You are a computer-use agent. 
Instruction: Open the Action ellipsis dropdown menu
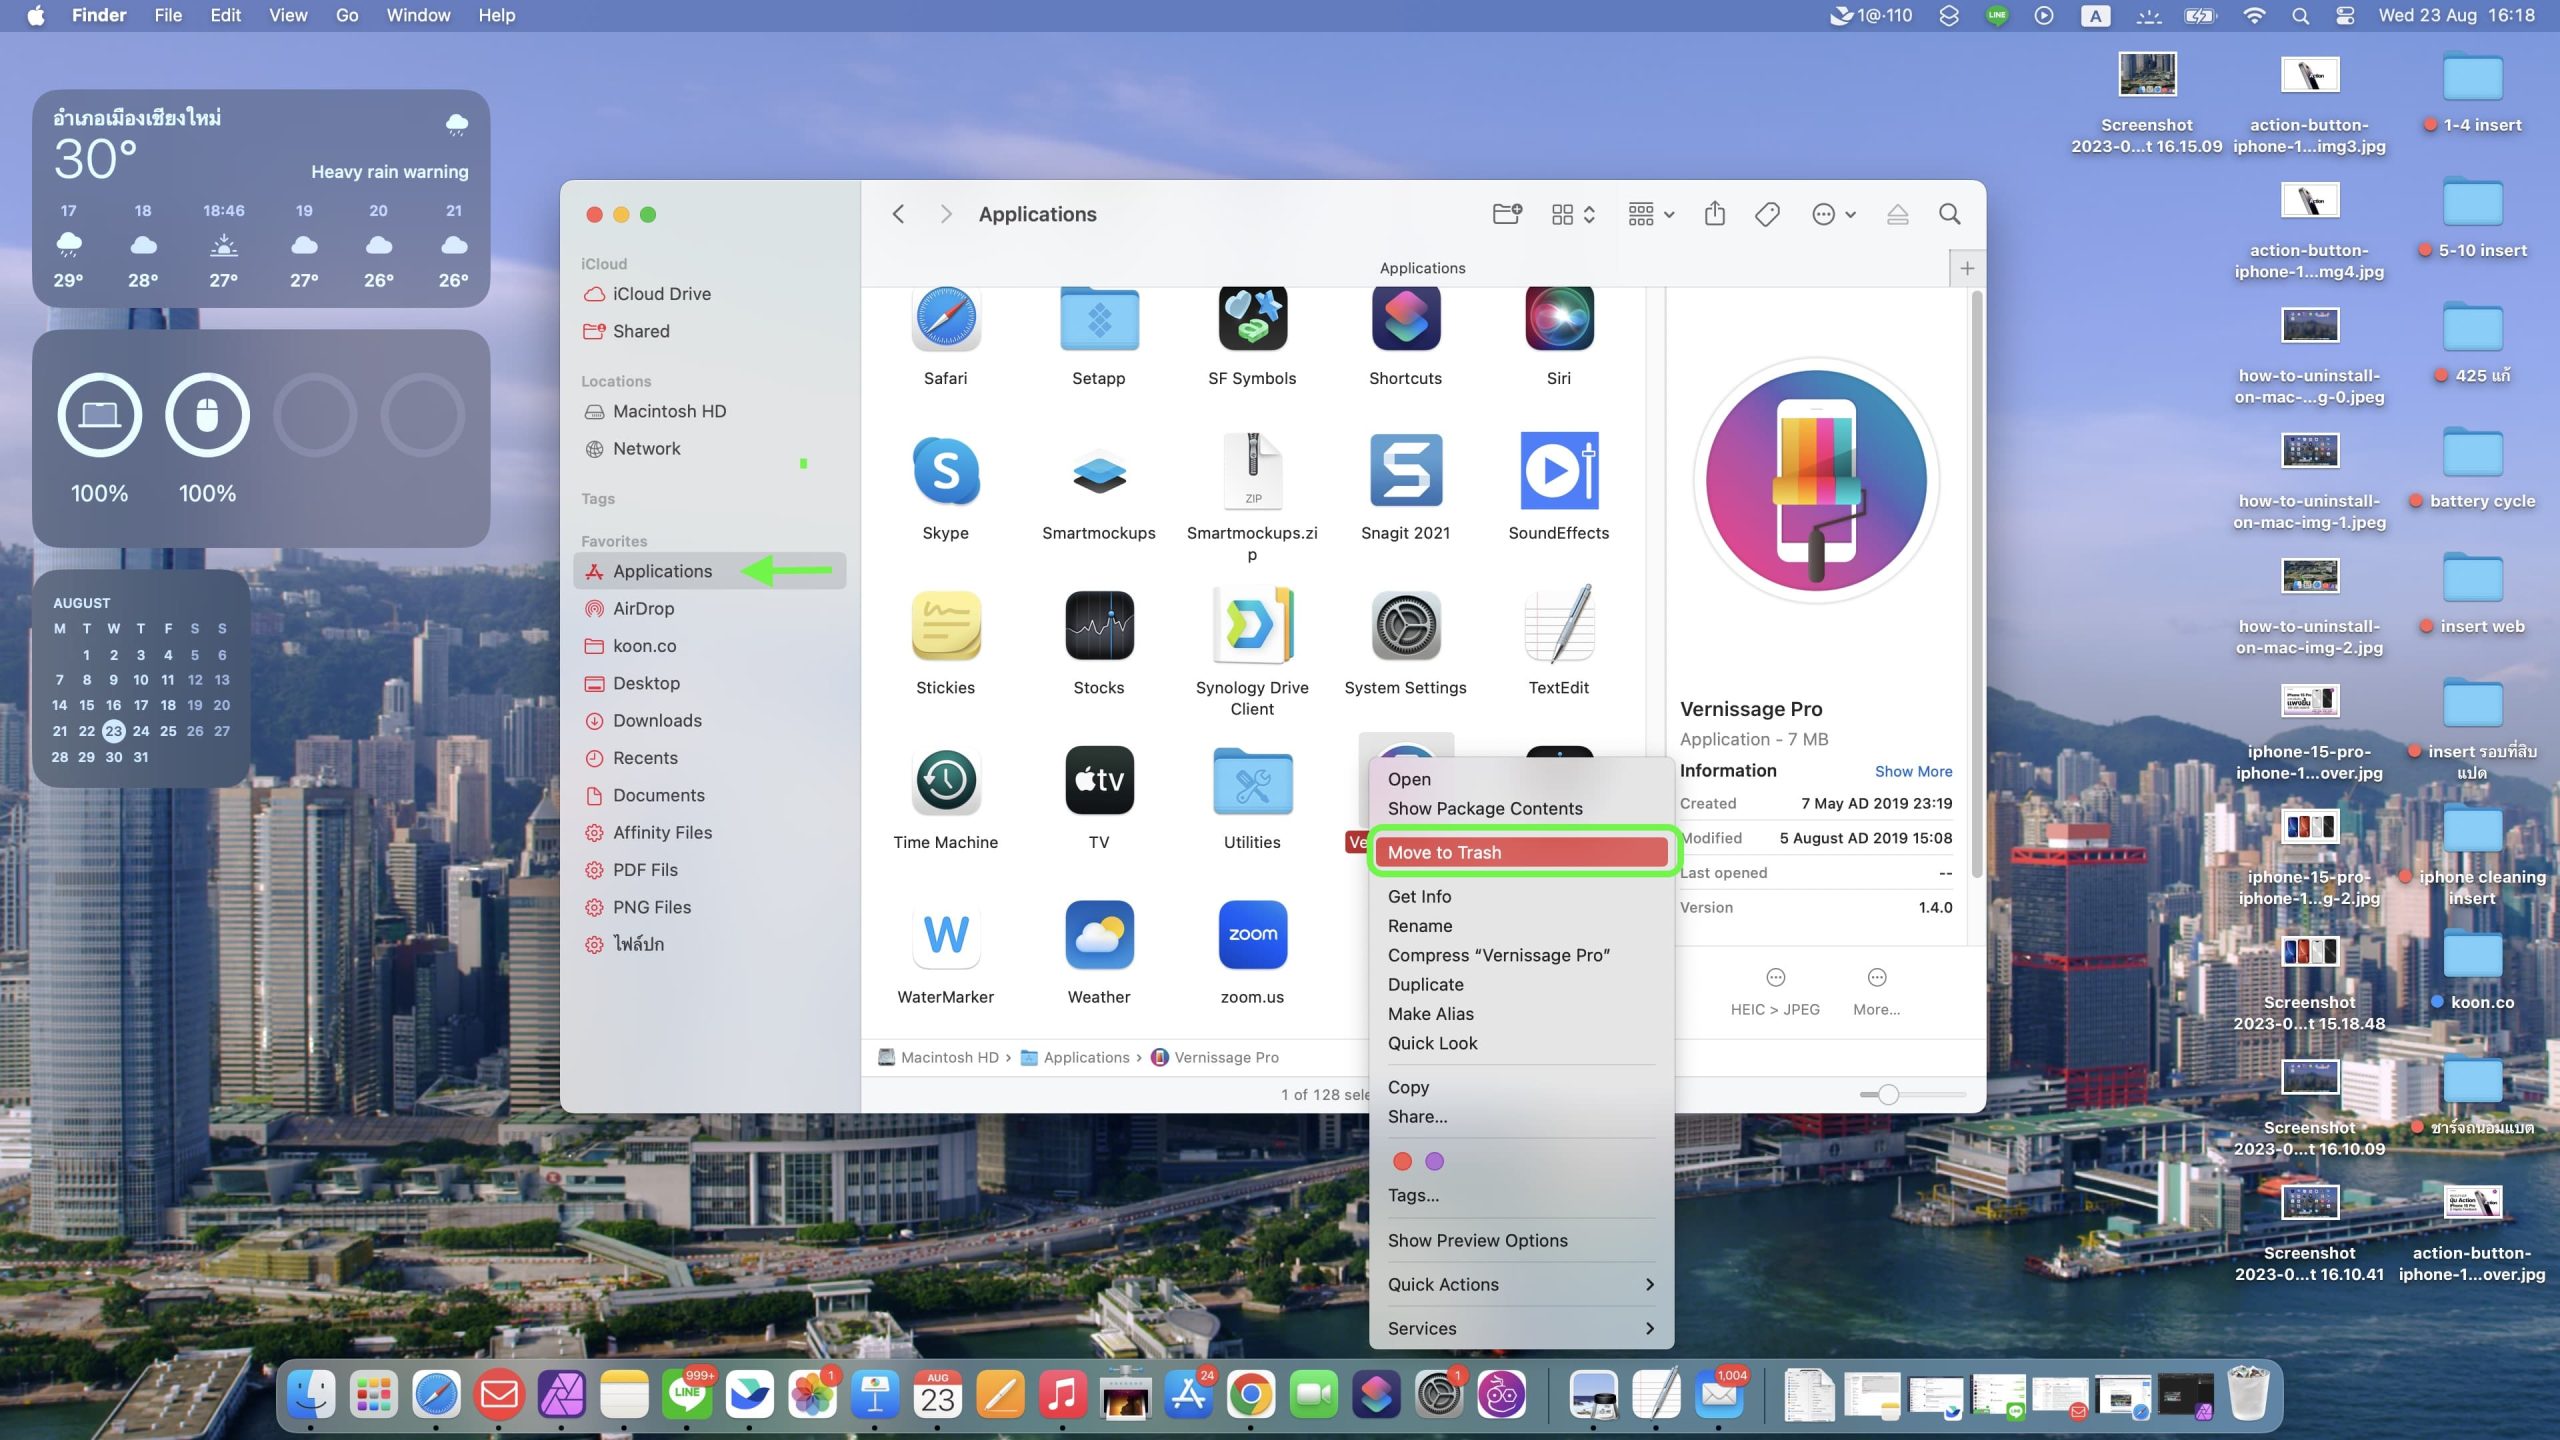(1834, 214)
